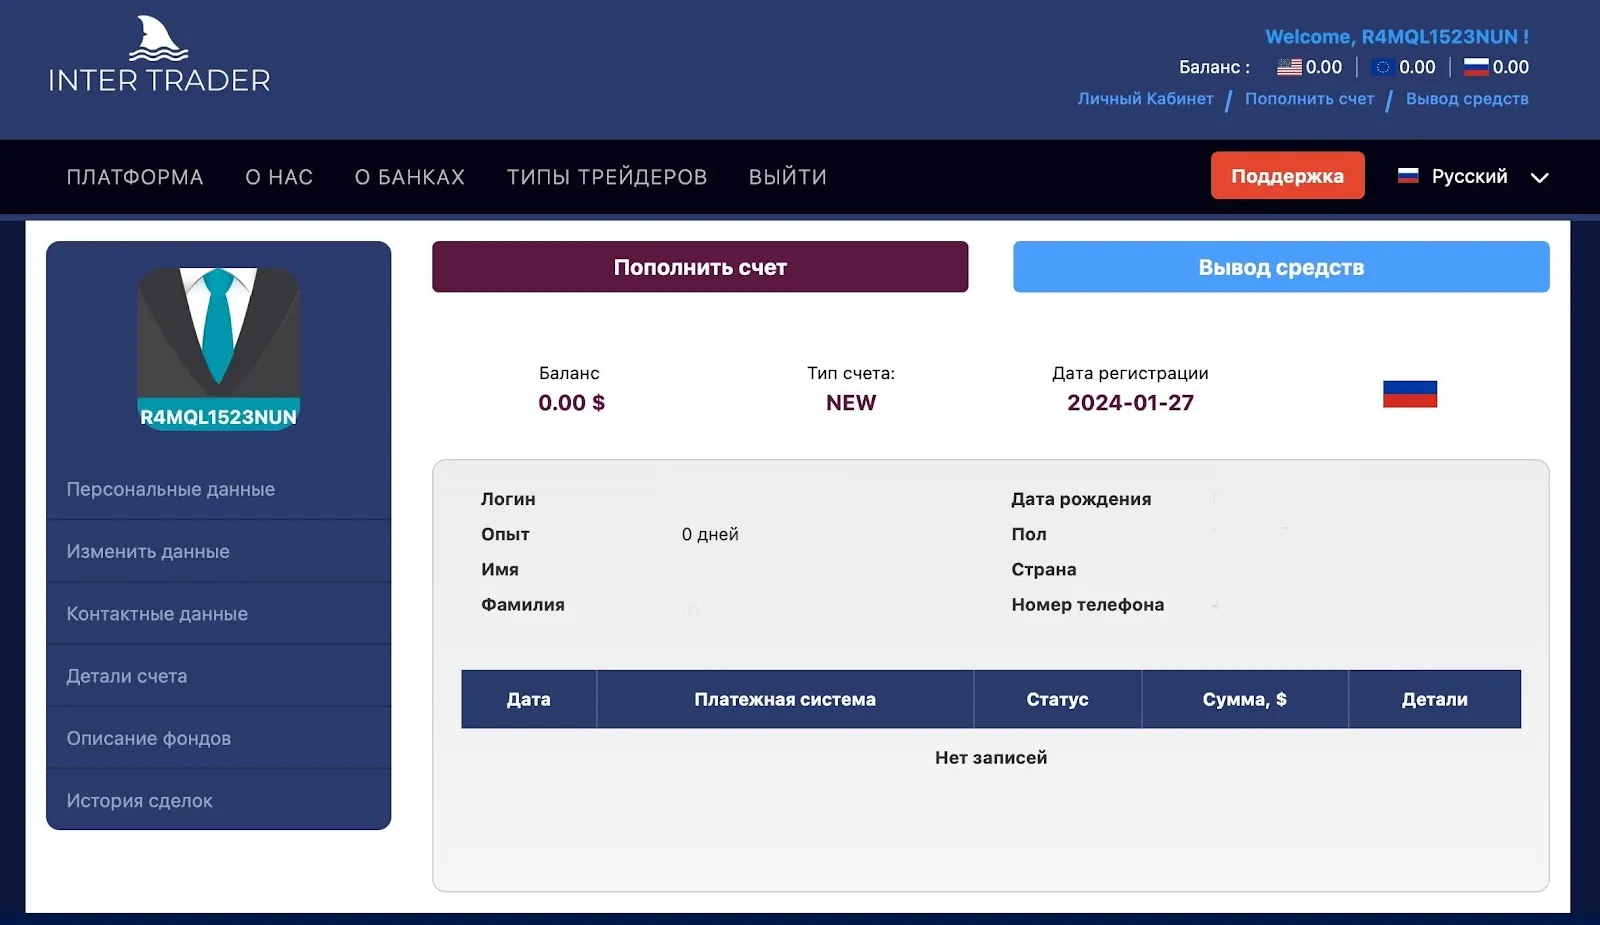Open the О НАС menu item

pyautogui.click(x=279, y=177)
